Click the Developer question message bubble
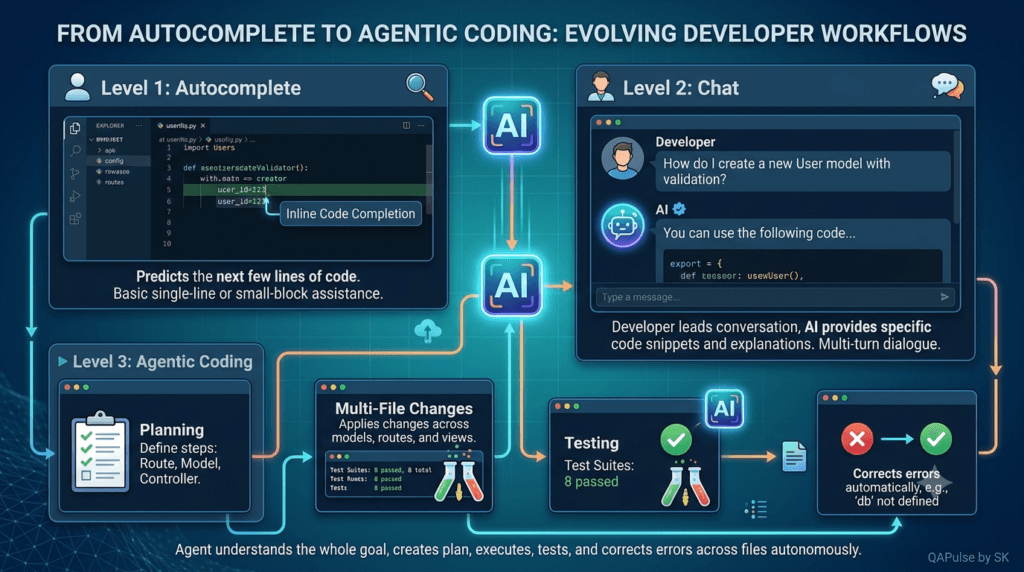This screenshot has height=572, width=1024. (x=803, y=171)
